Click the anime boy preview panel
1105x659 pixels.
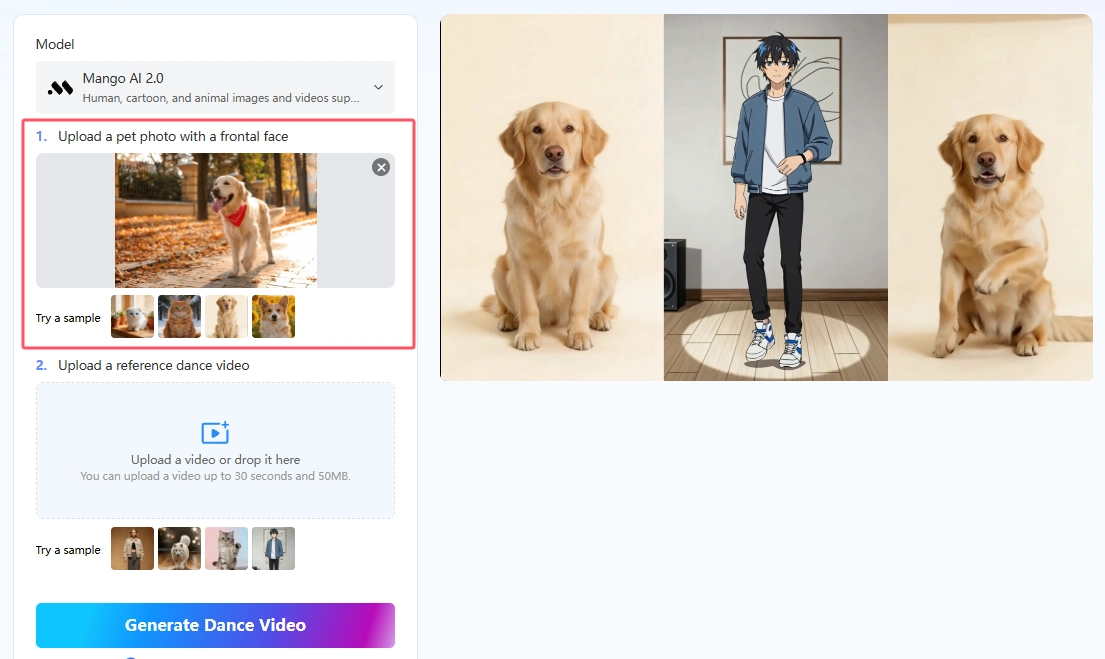[x=775, y=197]
